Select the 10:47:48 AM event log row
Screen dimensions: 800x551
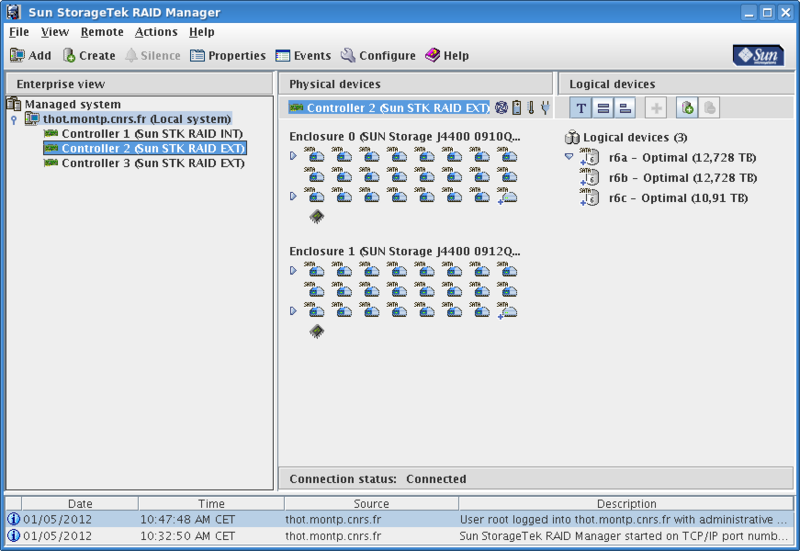pos(400,519)
